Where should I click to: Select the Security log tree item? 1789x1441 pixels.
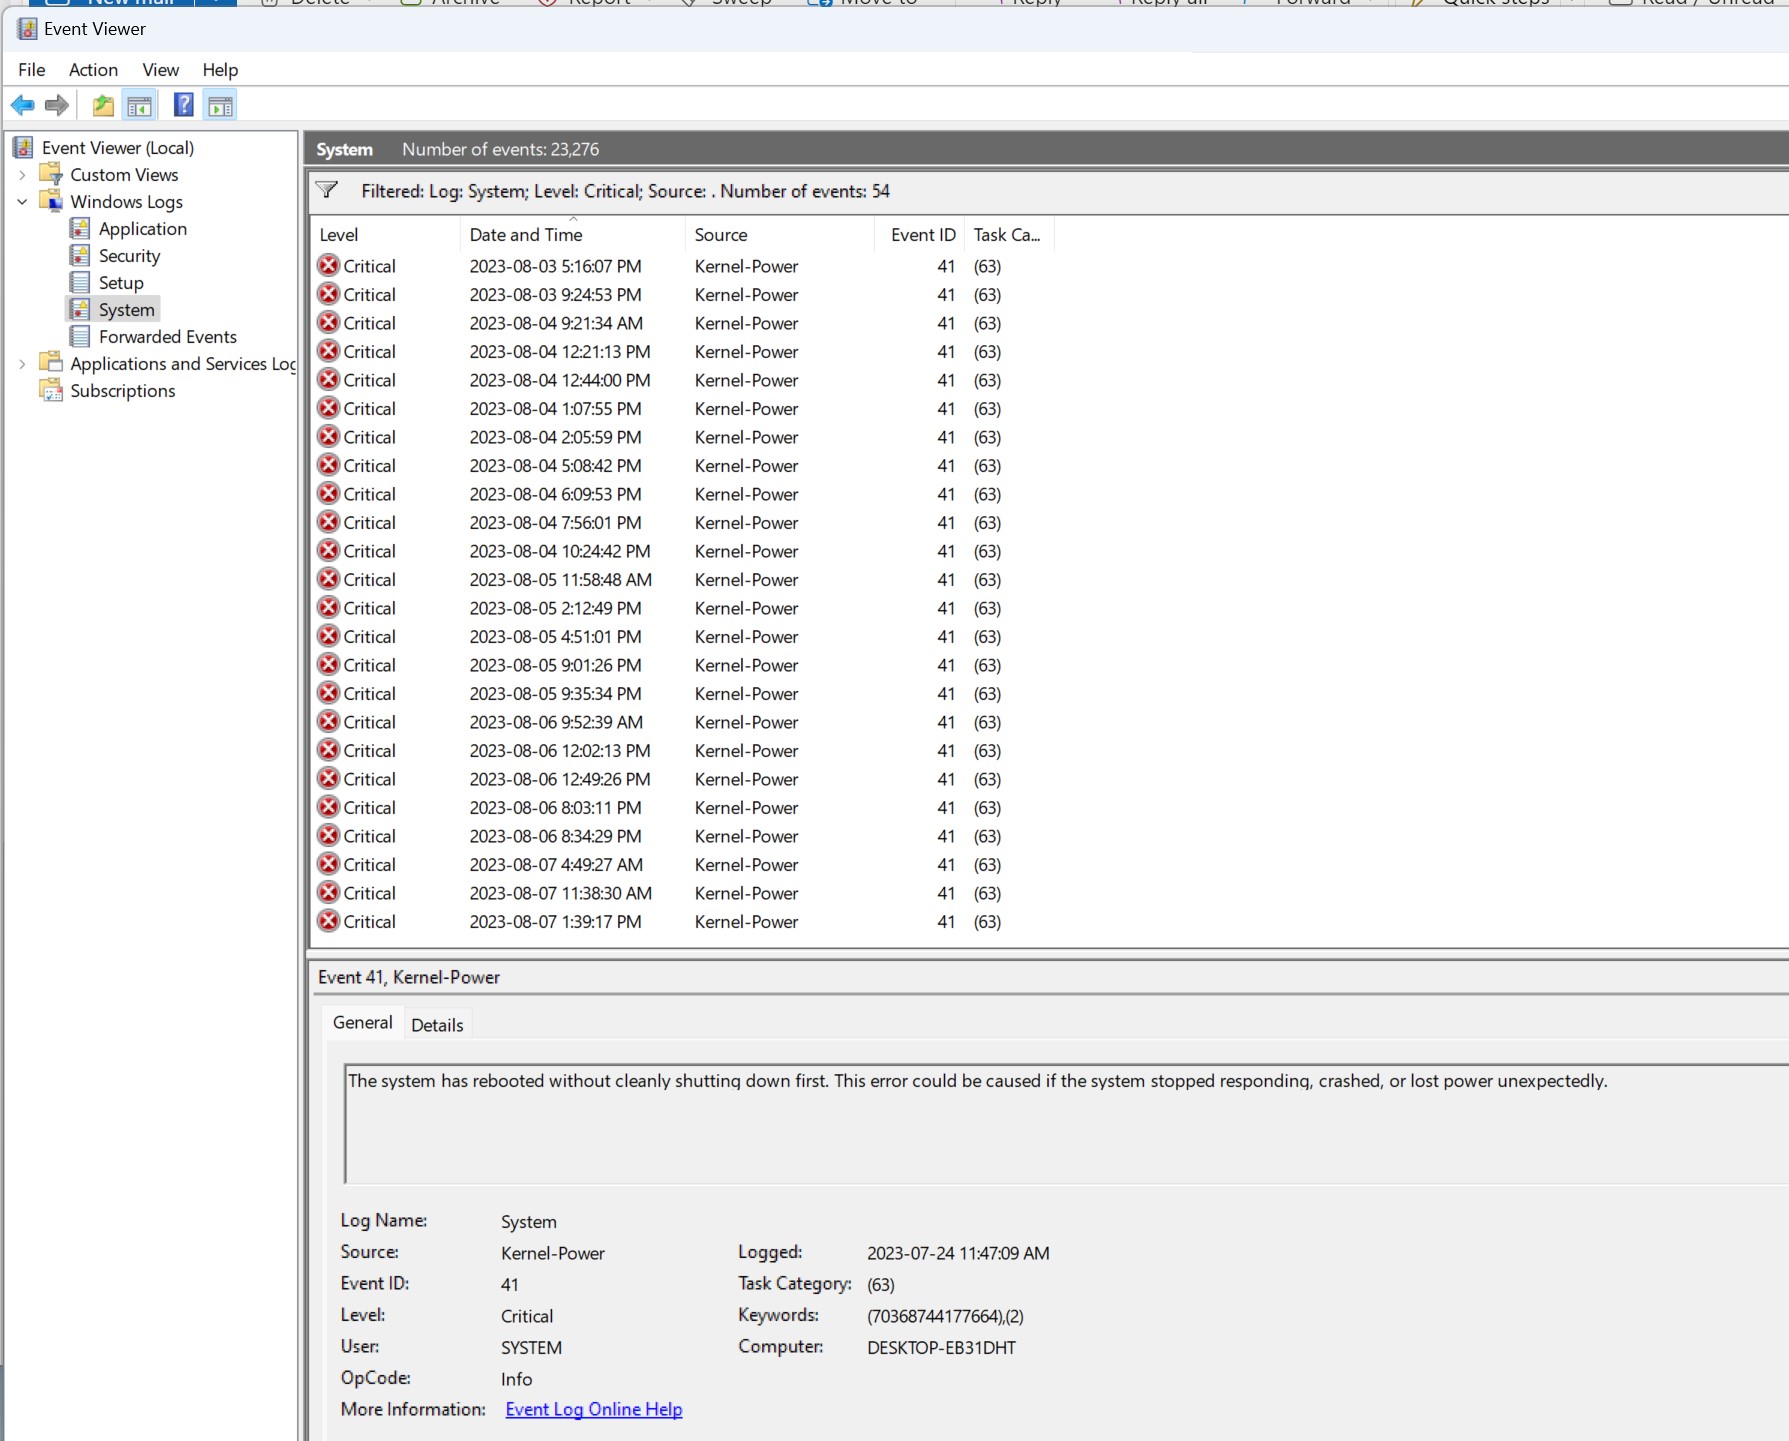pos(129,255)
